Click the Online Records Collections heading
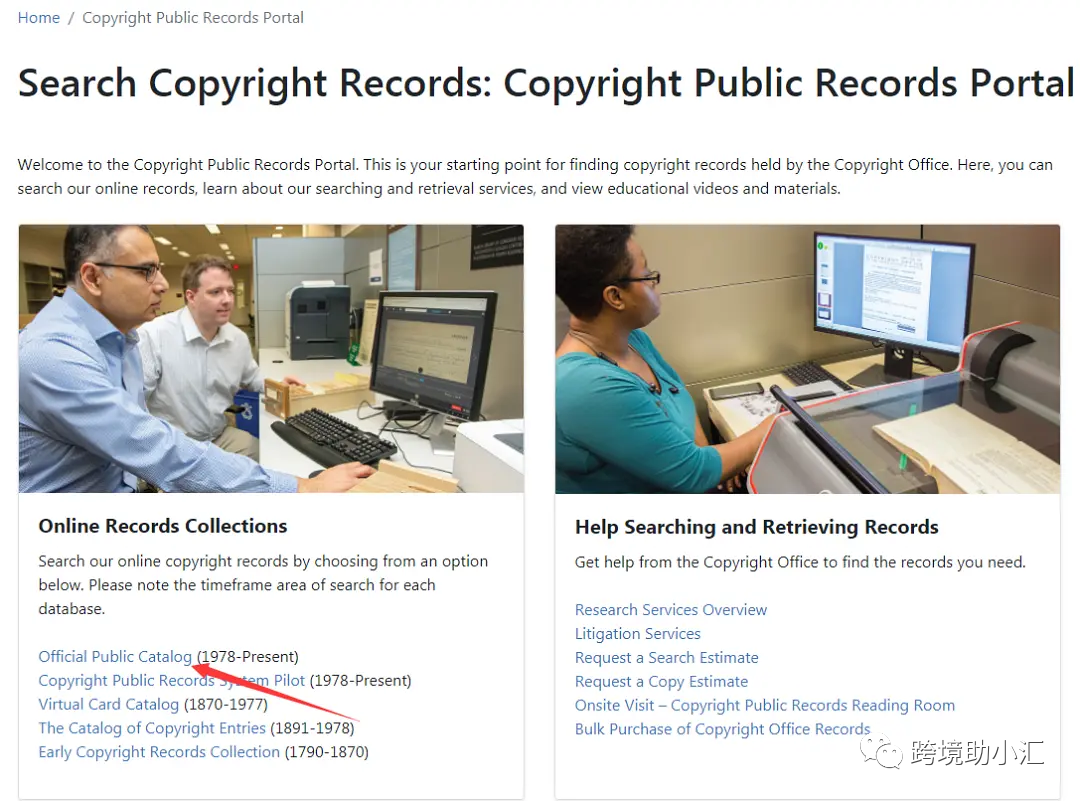Viewport: 1080px width, 801px height. click(163, 526)
